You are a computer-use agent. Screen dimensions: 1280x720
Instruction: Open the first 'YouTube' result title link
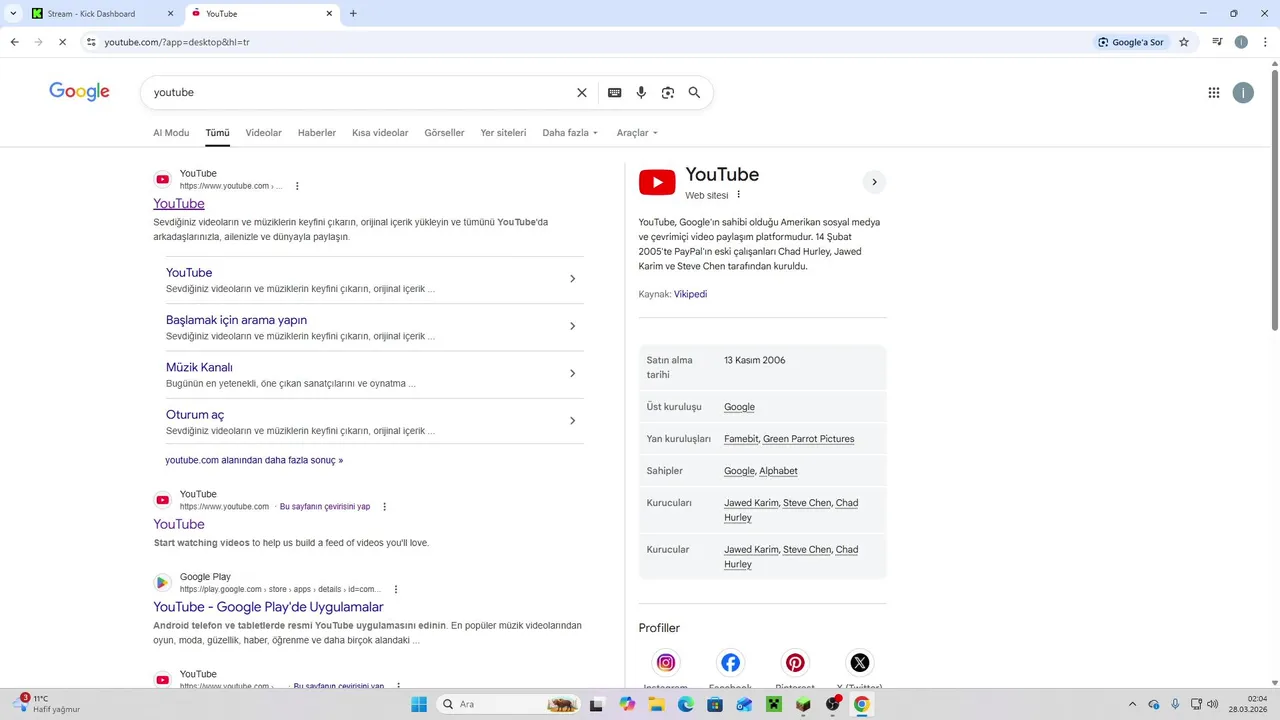[x=179, y=203]
